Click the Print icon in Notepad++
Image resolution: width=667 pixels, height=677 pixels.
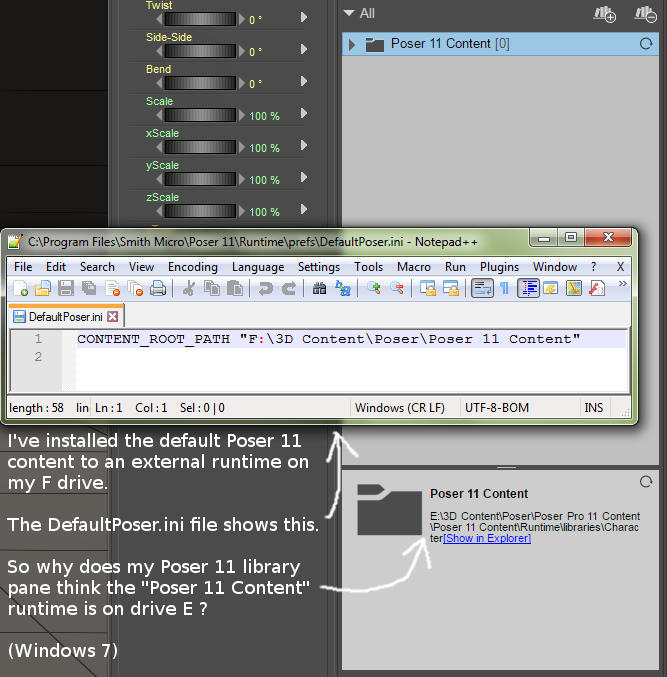pyautogui.click(x=158, y=288)
